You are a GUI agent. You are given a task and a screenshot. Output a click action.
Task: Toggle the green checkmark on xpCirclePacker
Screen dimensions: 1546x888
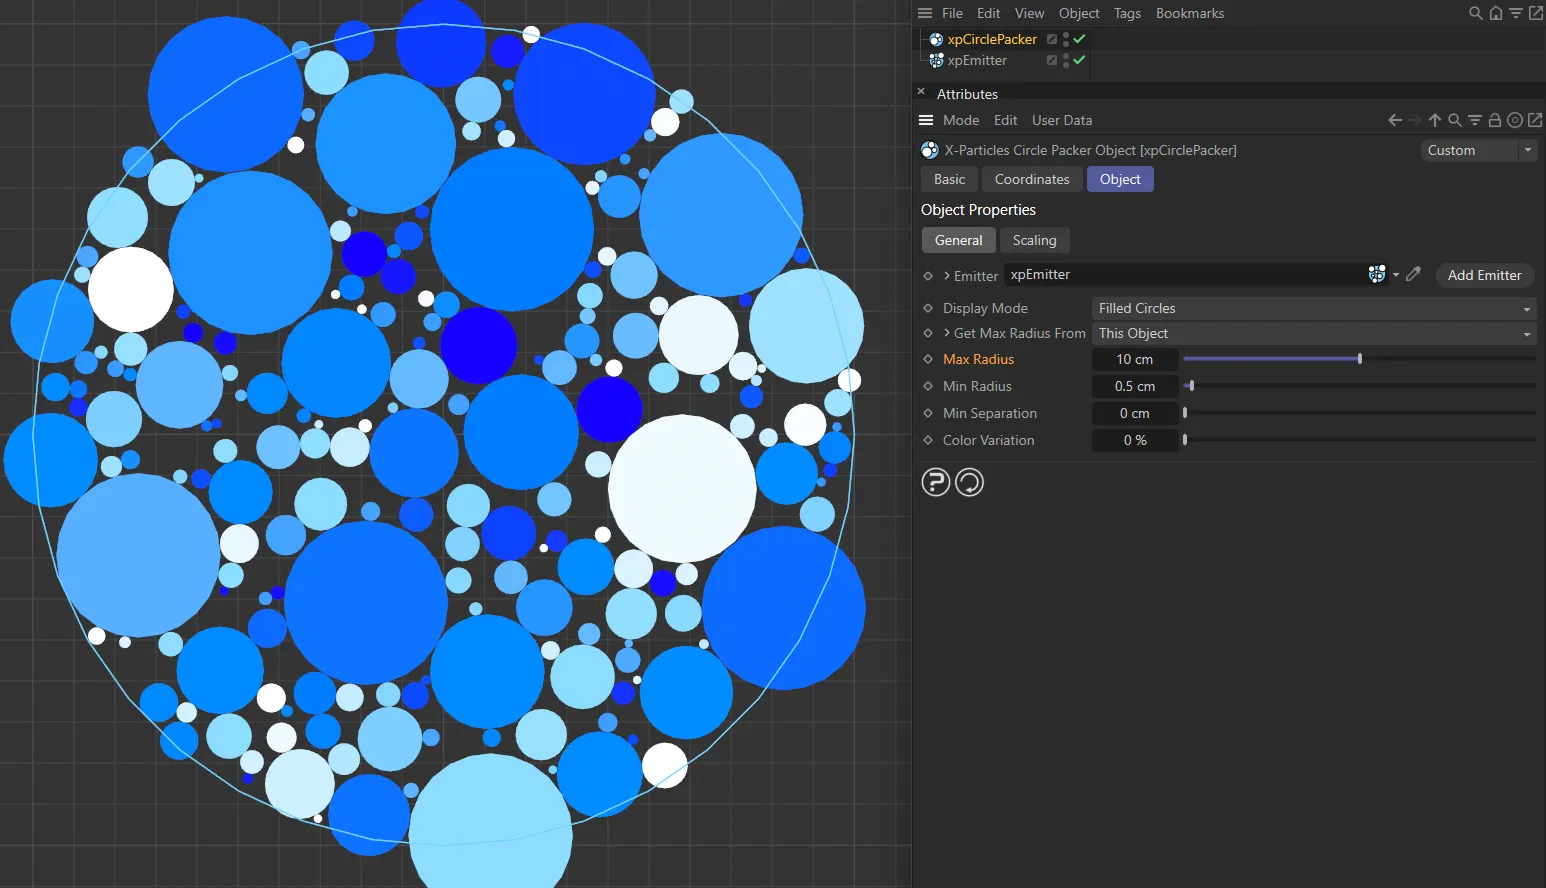1079,39
